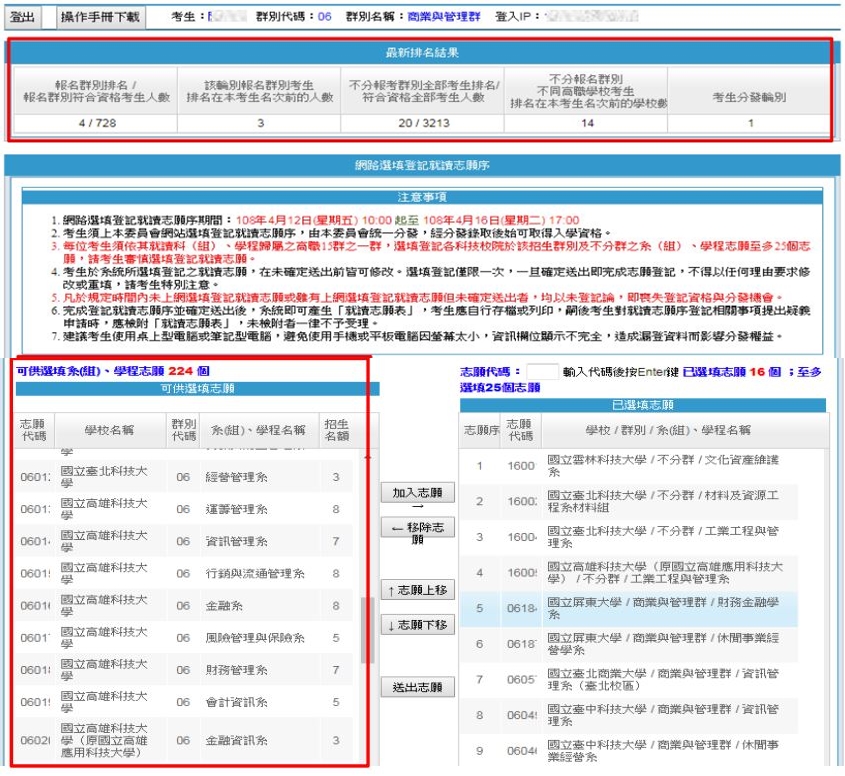Click the ranking value 4 / 728

pyautogui.click(x=97, y=123)
